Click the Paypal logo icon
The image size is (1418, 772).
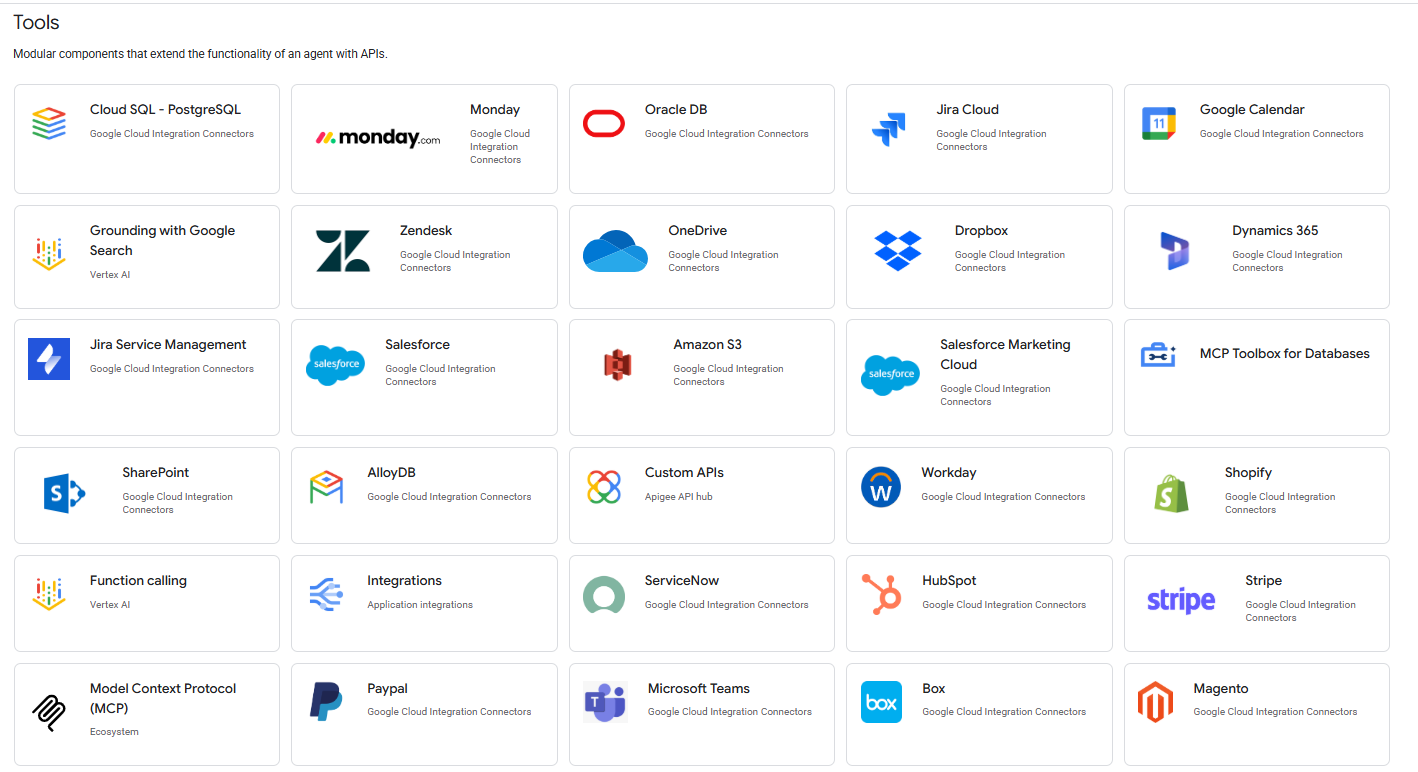[326, 702]
